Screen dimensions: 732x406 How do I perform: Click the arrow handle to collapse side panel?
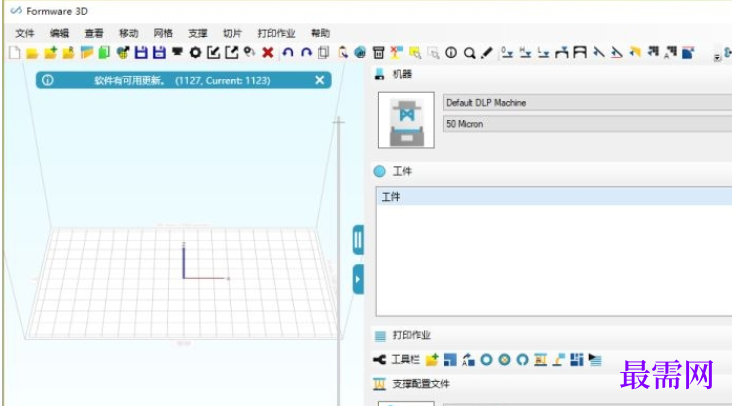[358, 279]
